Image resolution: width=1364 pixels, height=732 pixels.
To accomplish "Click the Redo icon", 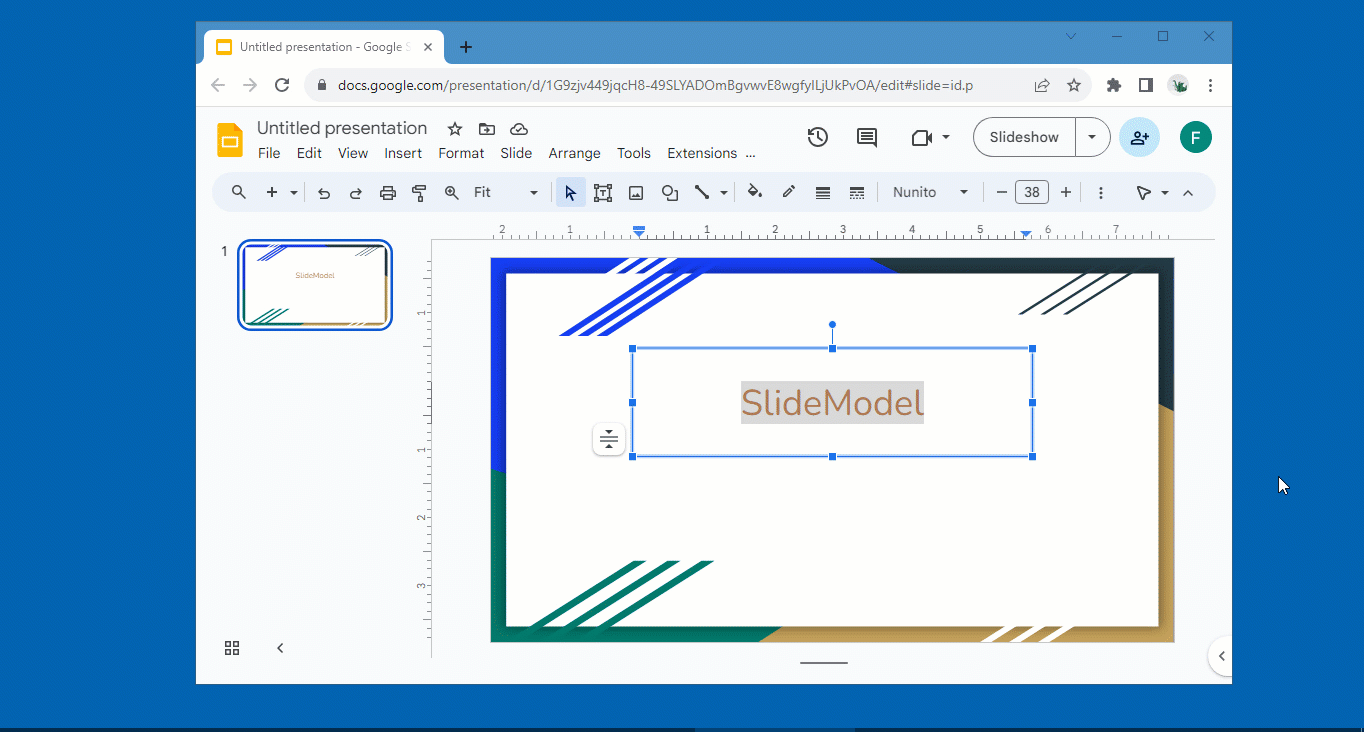I will pos(356,192).
